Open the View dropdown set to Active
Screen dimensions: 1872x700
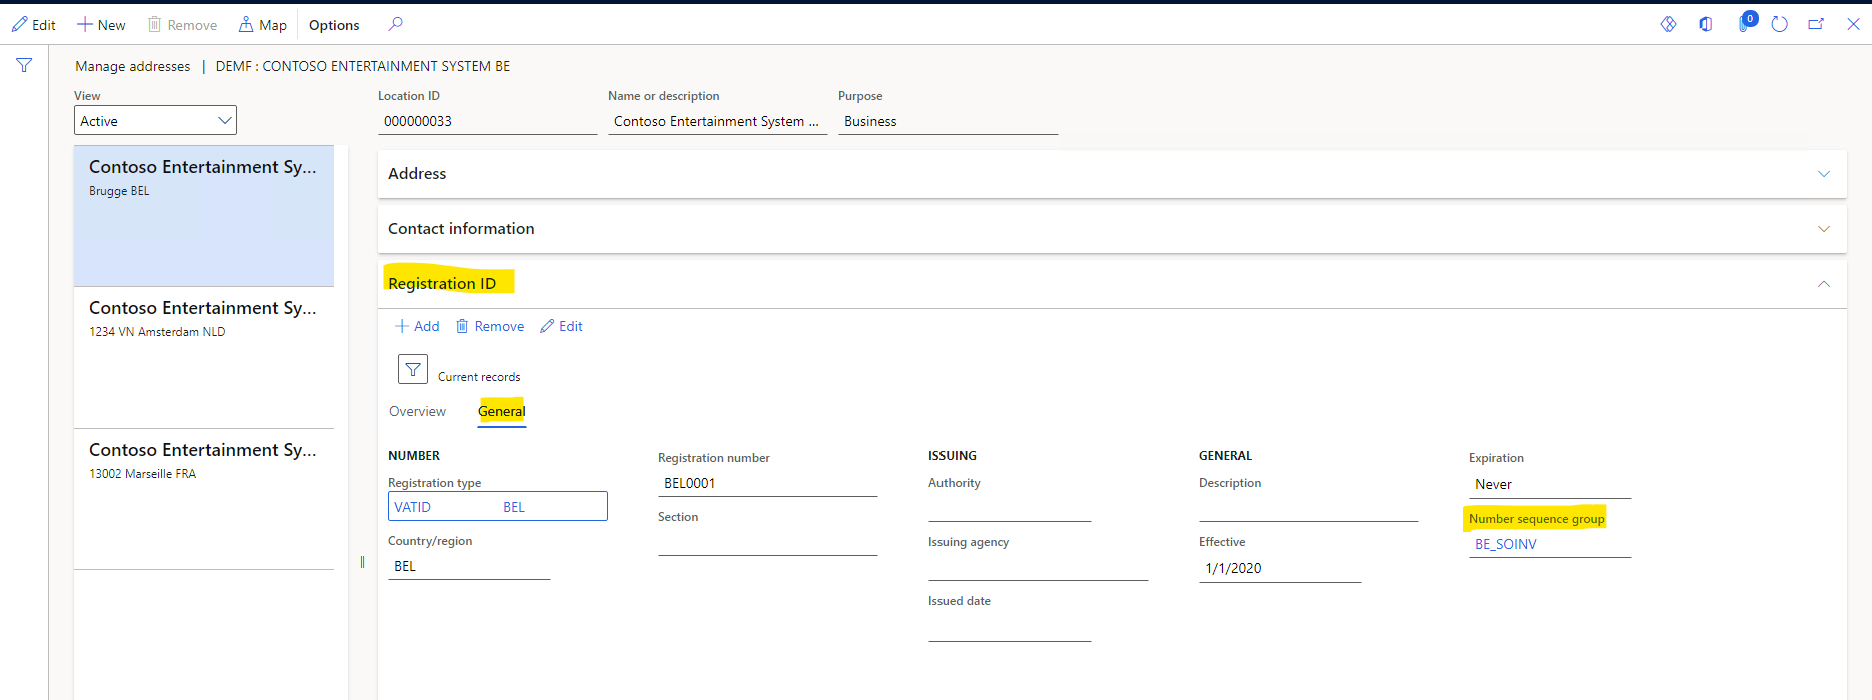[x=155, y=120]
